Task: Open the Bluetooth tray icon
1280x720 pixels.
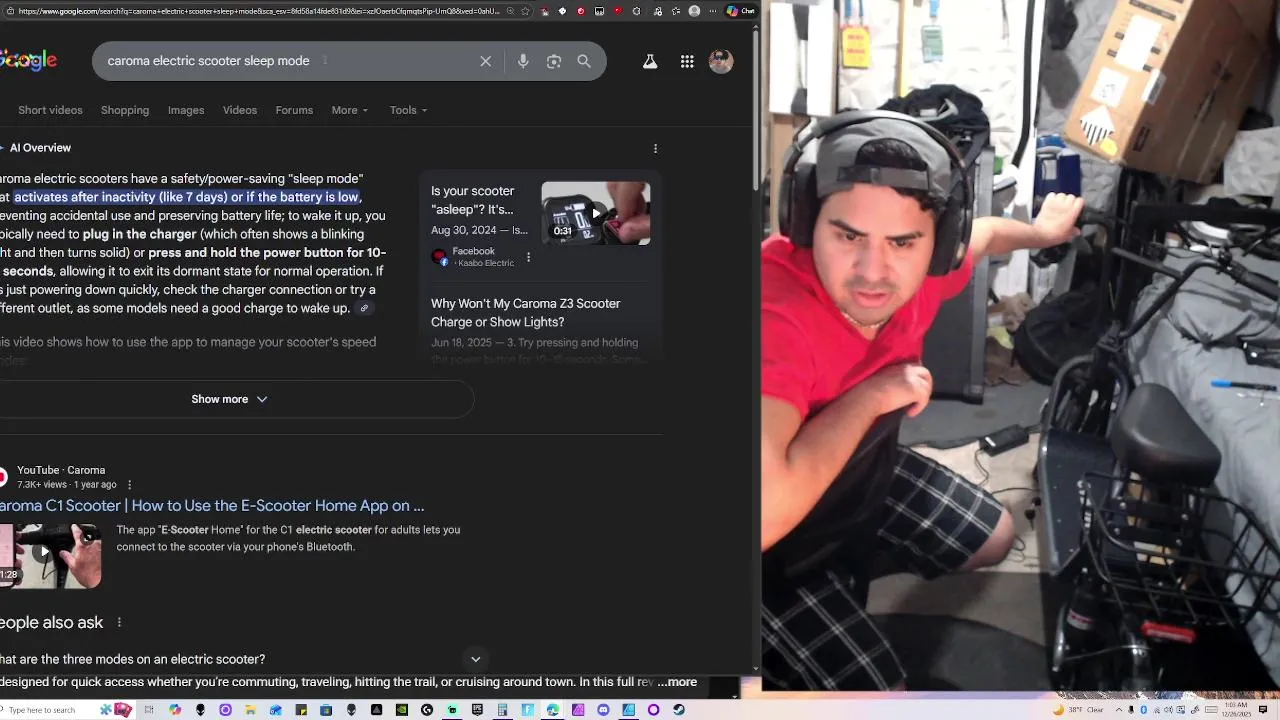Action: tap(1144, 710)
